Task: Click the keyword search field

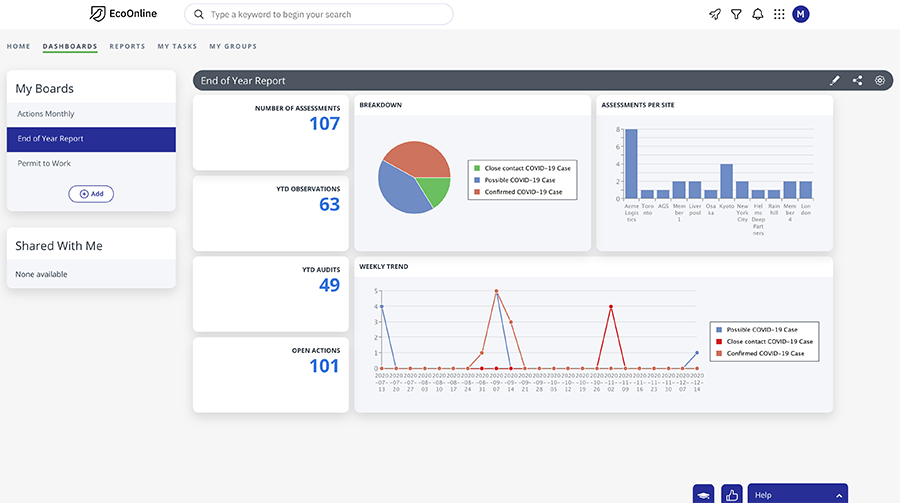Action: tap(319, 14)
